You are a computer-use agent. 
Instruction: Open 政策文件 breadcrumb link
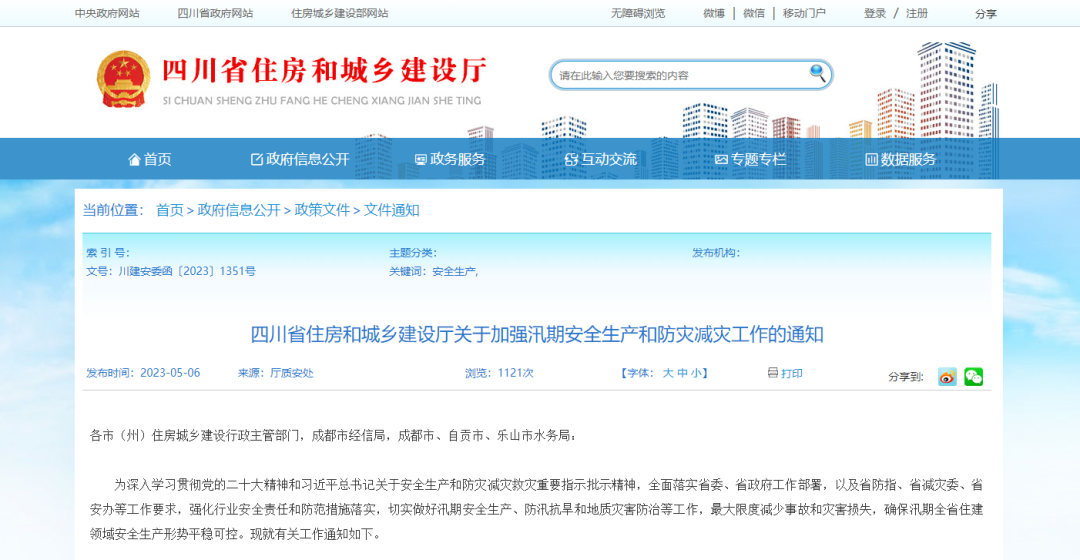[322, 210]
